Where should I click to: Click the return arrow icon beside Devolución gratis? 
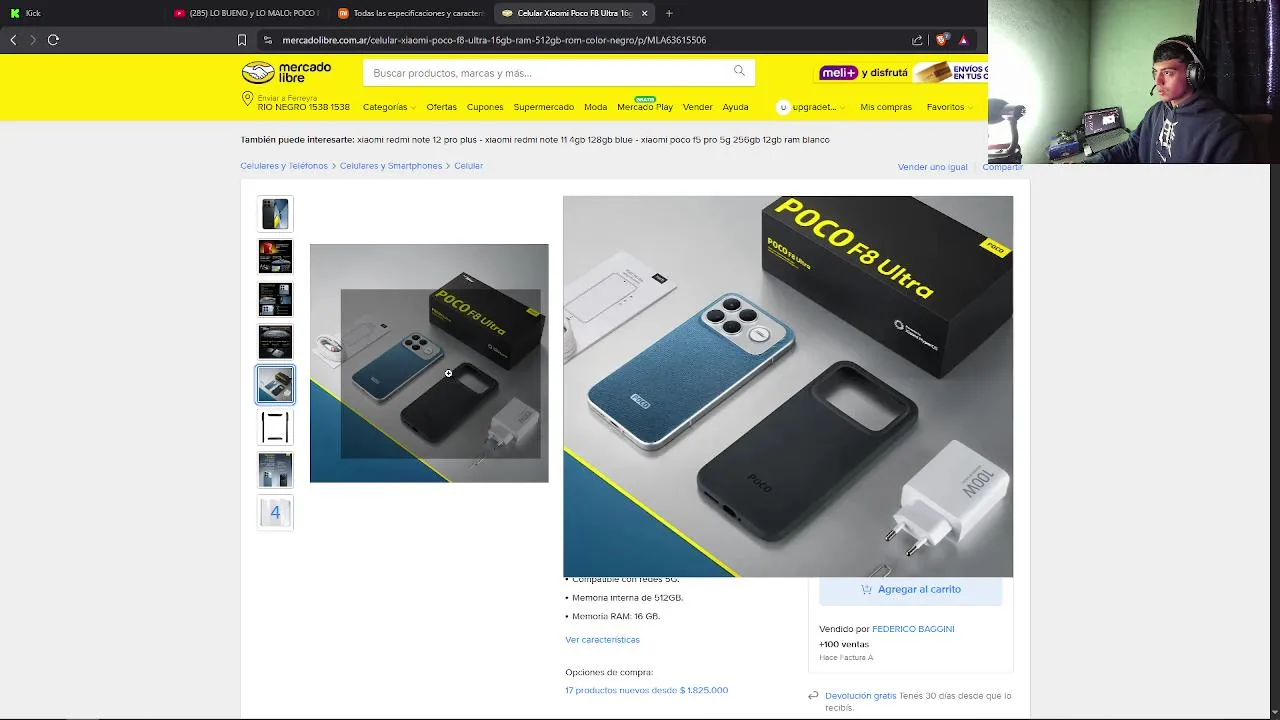(813, 696)
